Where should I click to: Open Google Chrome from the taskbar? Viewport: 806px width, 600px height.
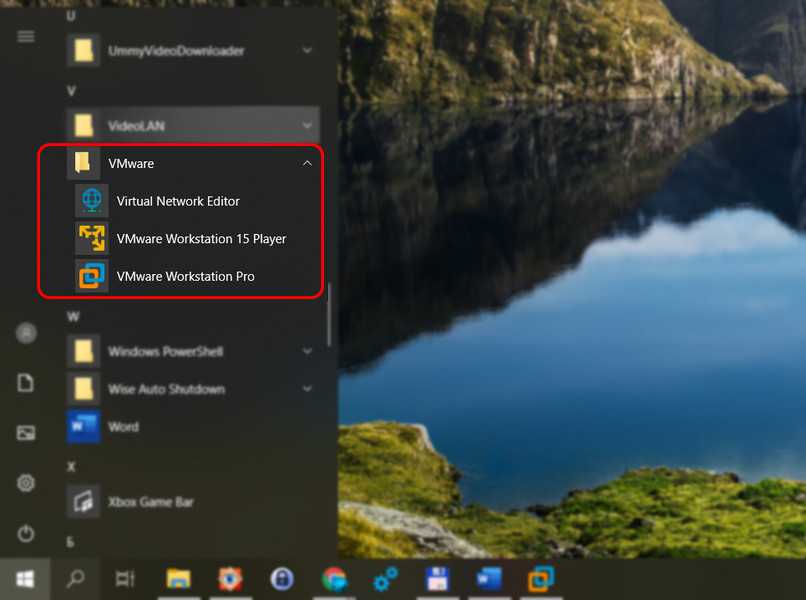point(334,578)
